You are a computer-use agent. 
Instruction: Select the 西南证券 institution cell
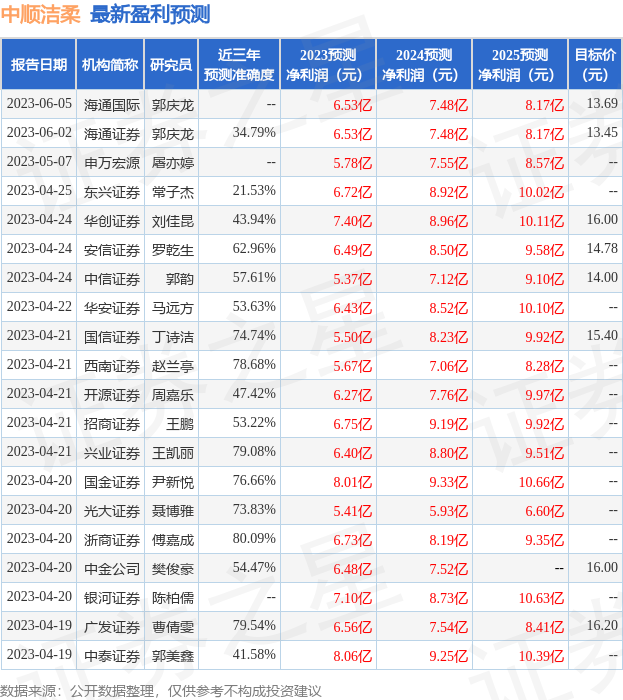[112, 366]
